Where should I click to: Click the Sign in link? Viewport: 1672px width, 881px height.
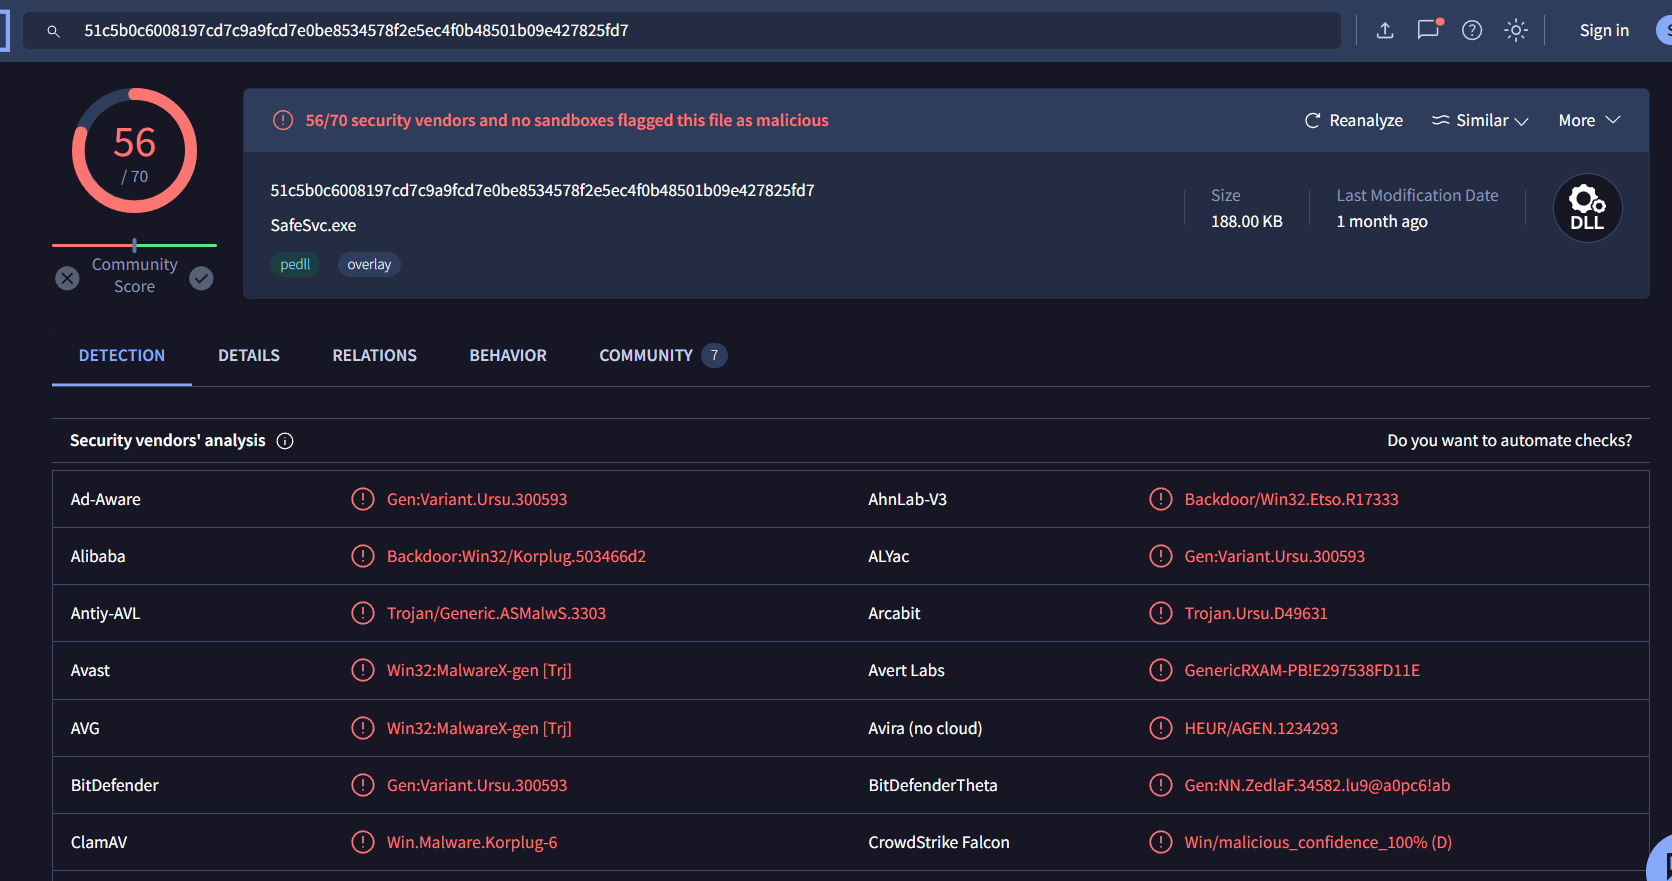pyautogui.click(x=1604, y=30)
